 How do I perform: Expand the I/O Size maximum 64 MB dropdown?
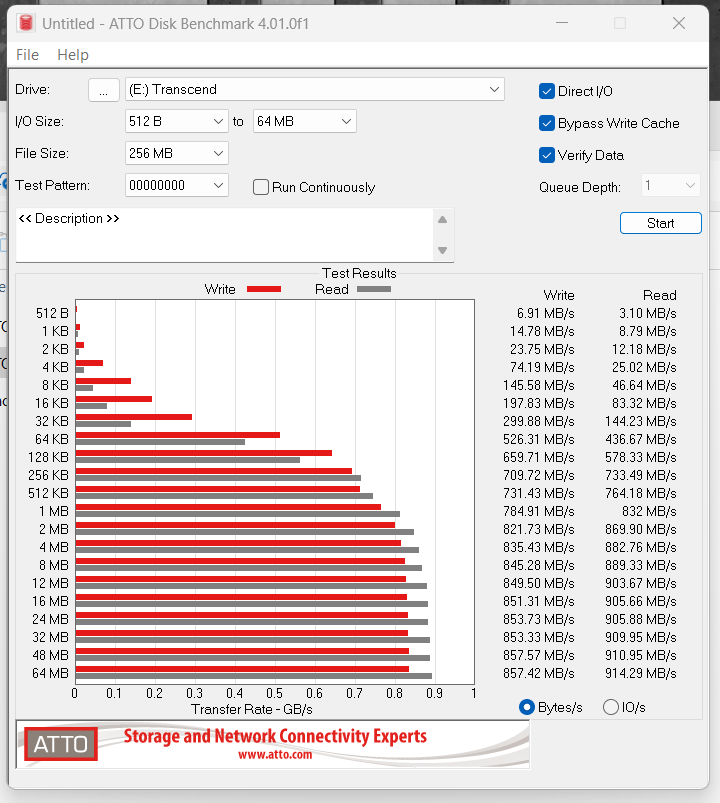tap(304, 121)
